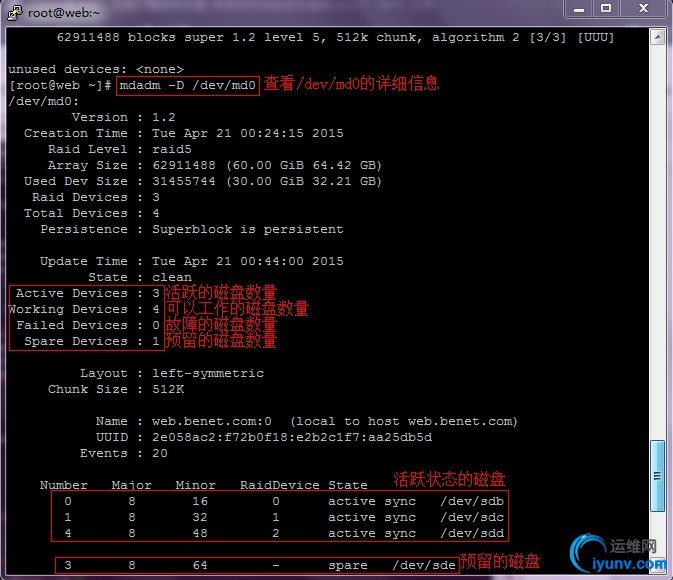Click the Update Time value line
This screenshot has width=673, height=580.
point(192,261)
